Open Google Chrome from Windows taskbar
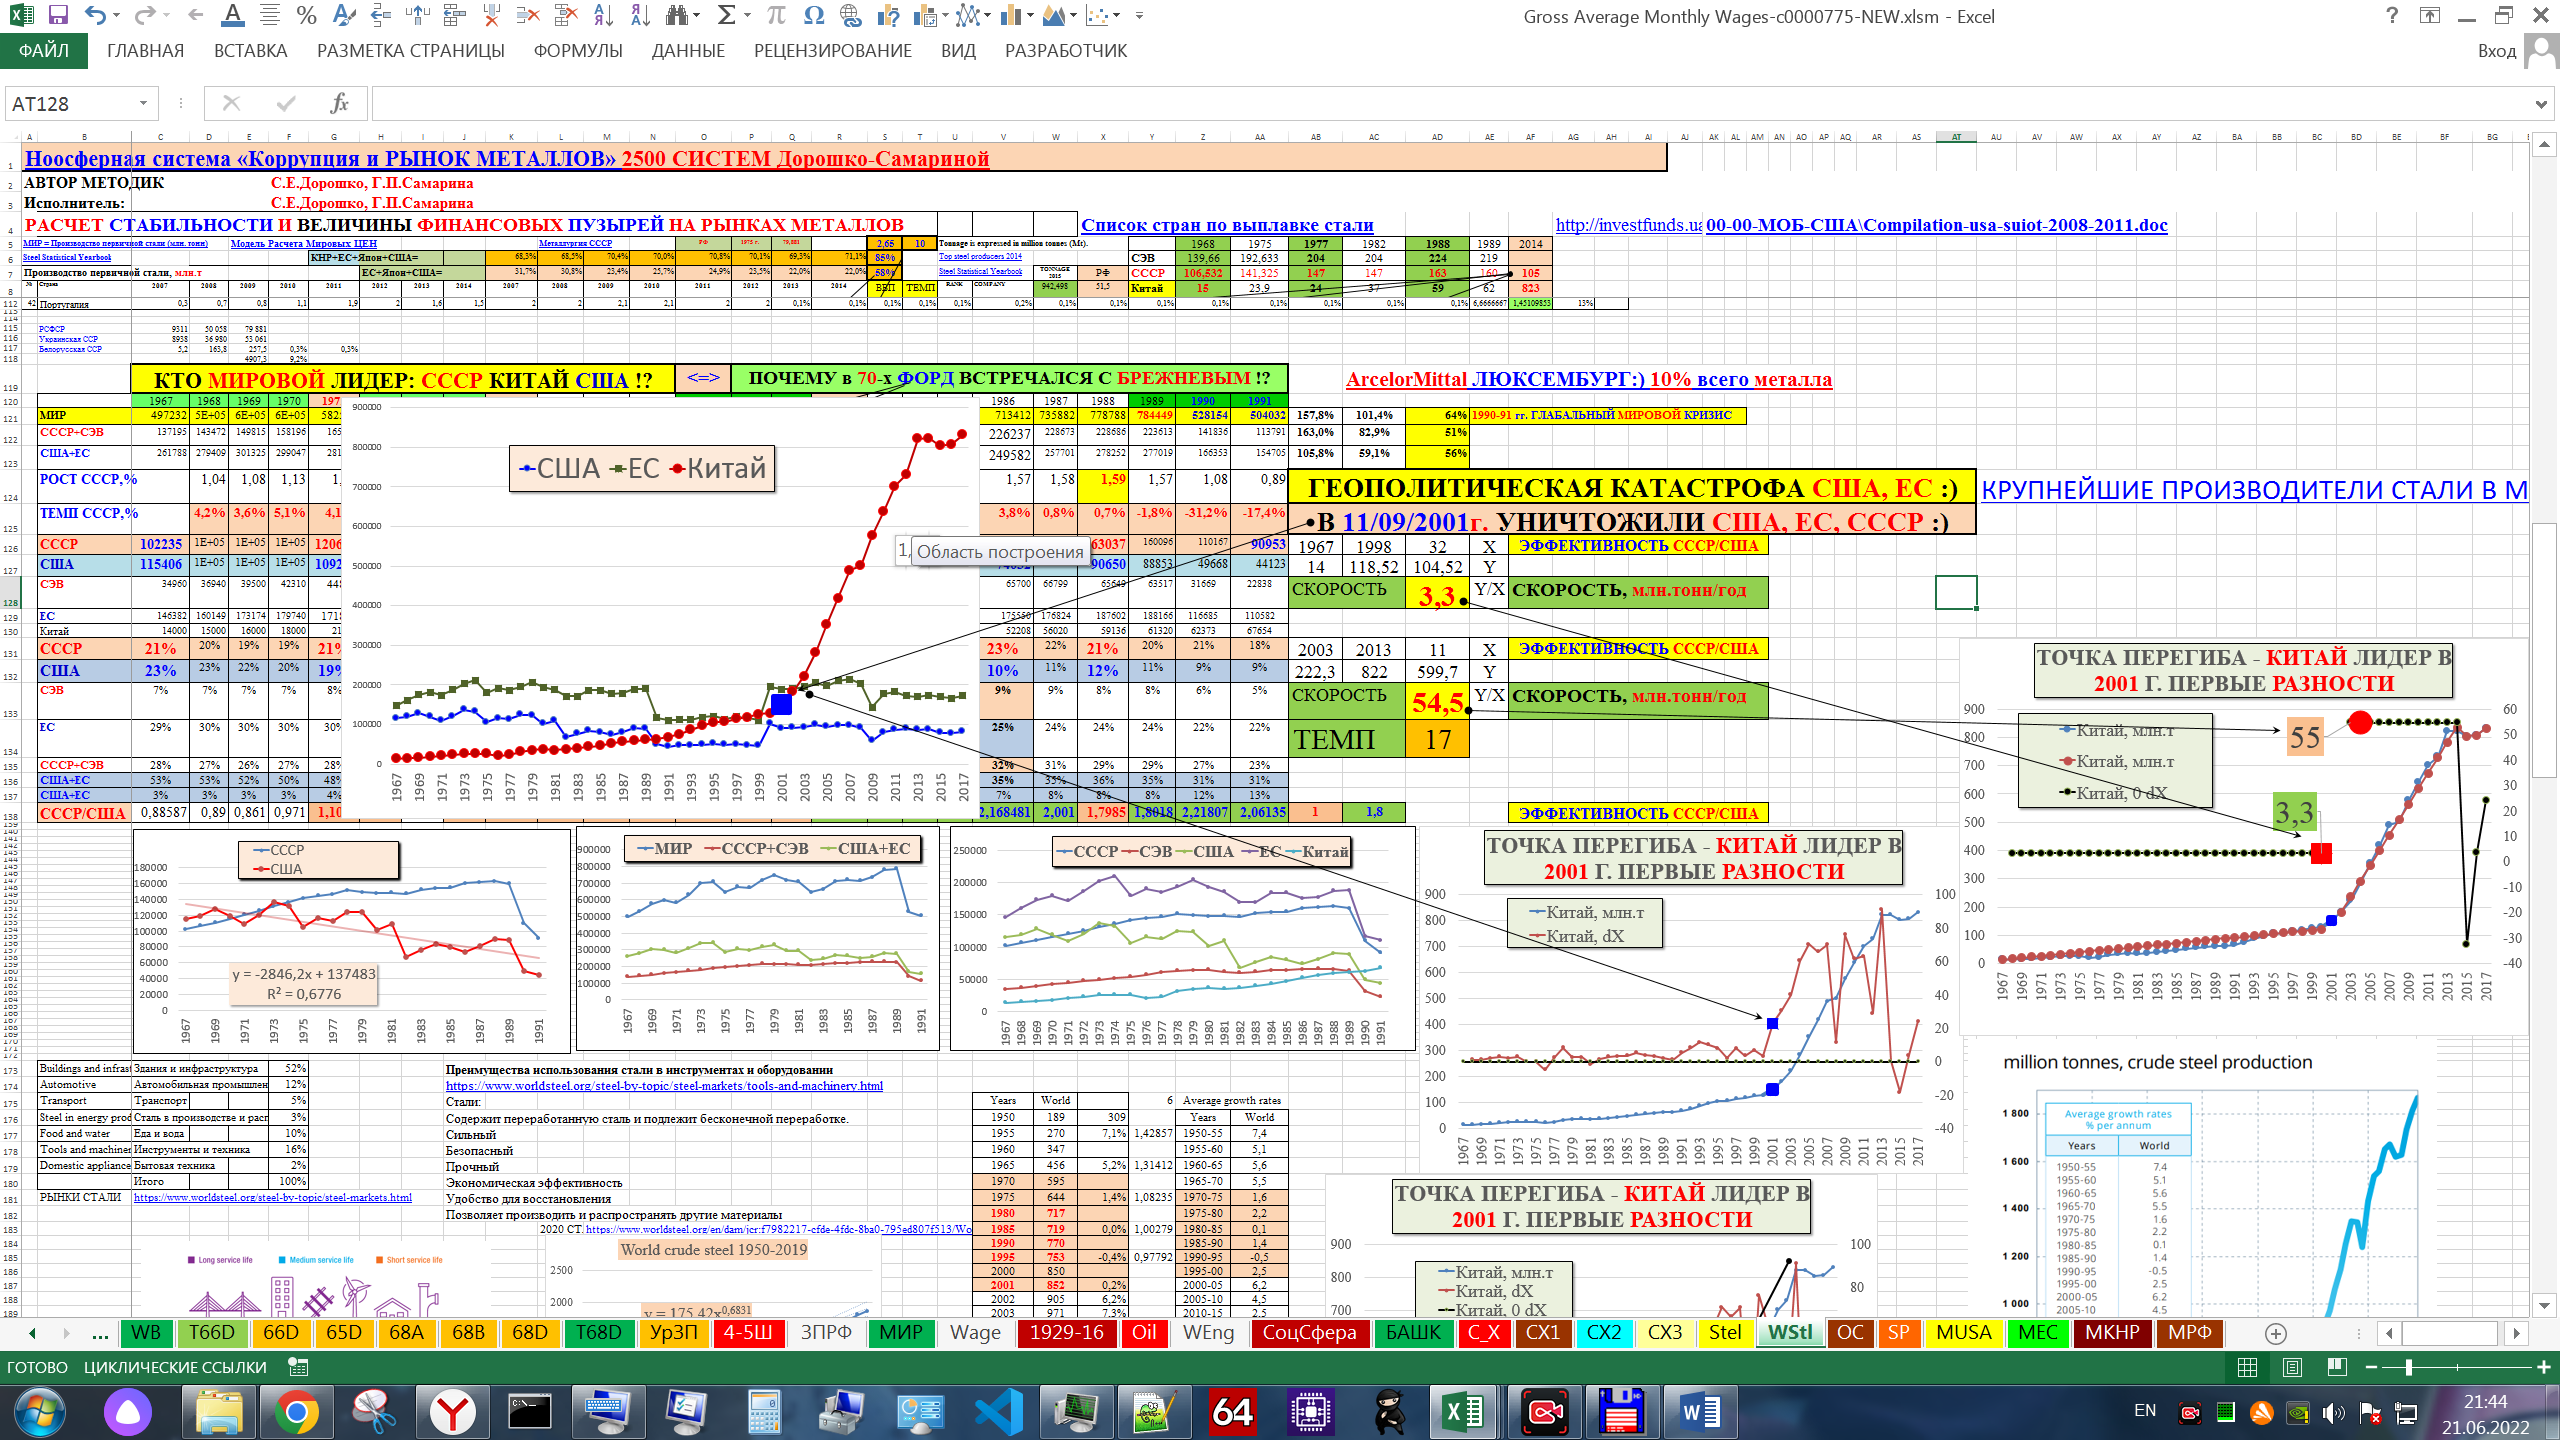Screen dimensions: 2560x1440 click(x=296, y=1412)
